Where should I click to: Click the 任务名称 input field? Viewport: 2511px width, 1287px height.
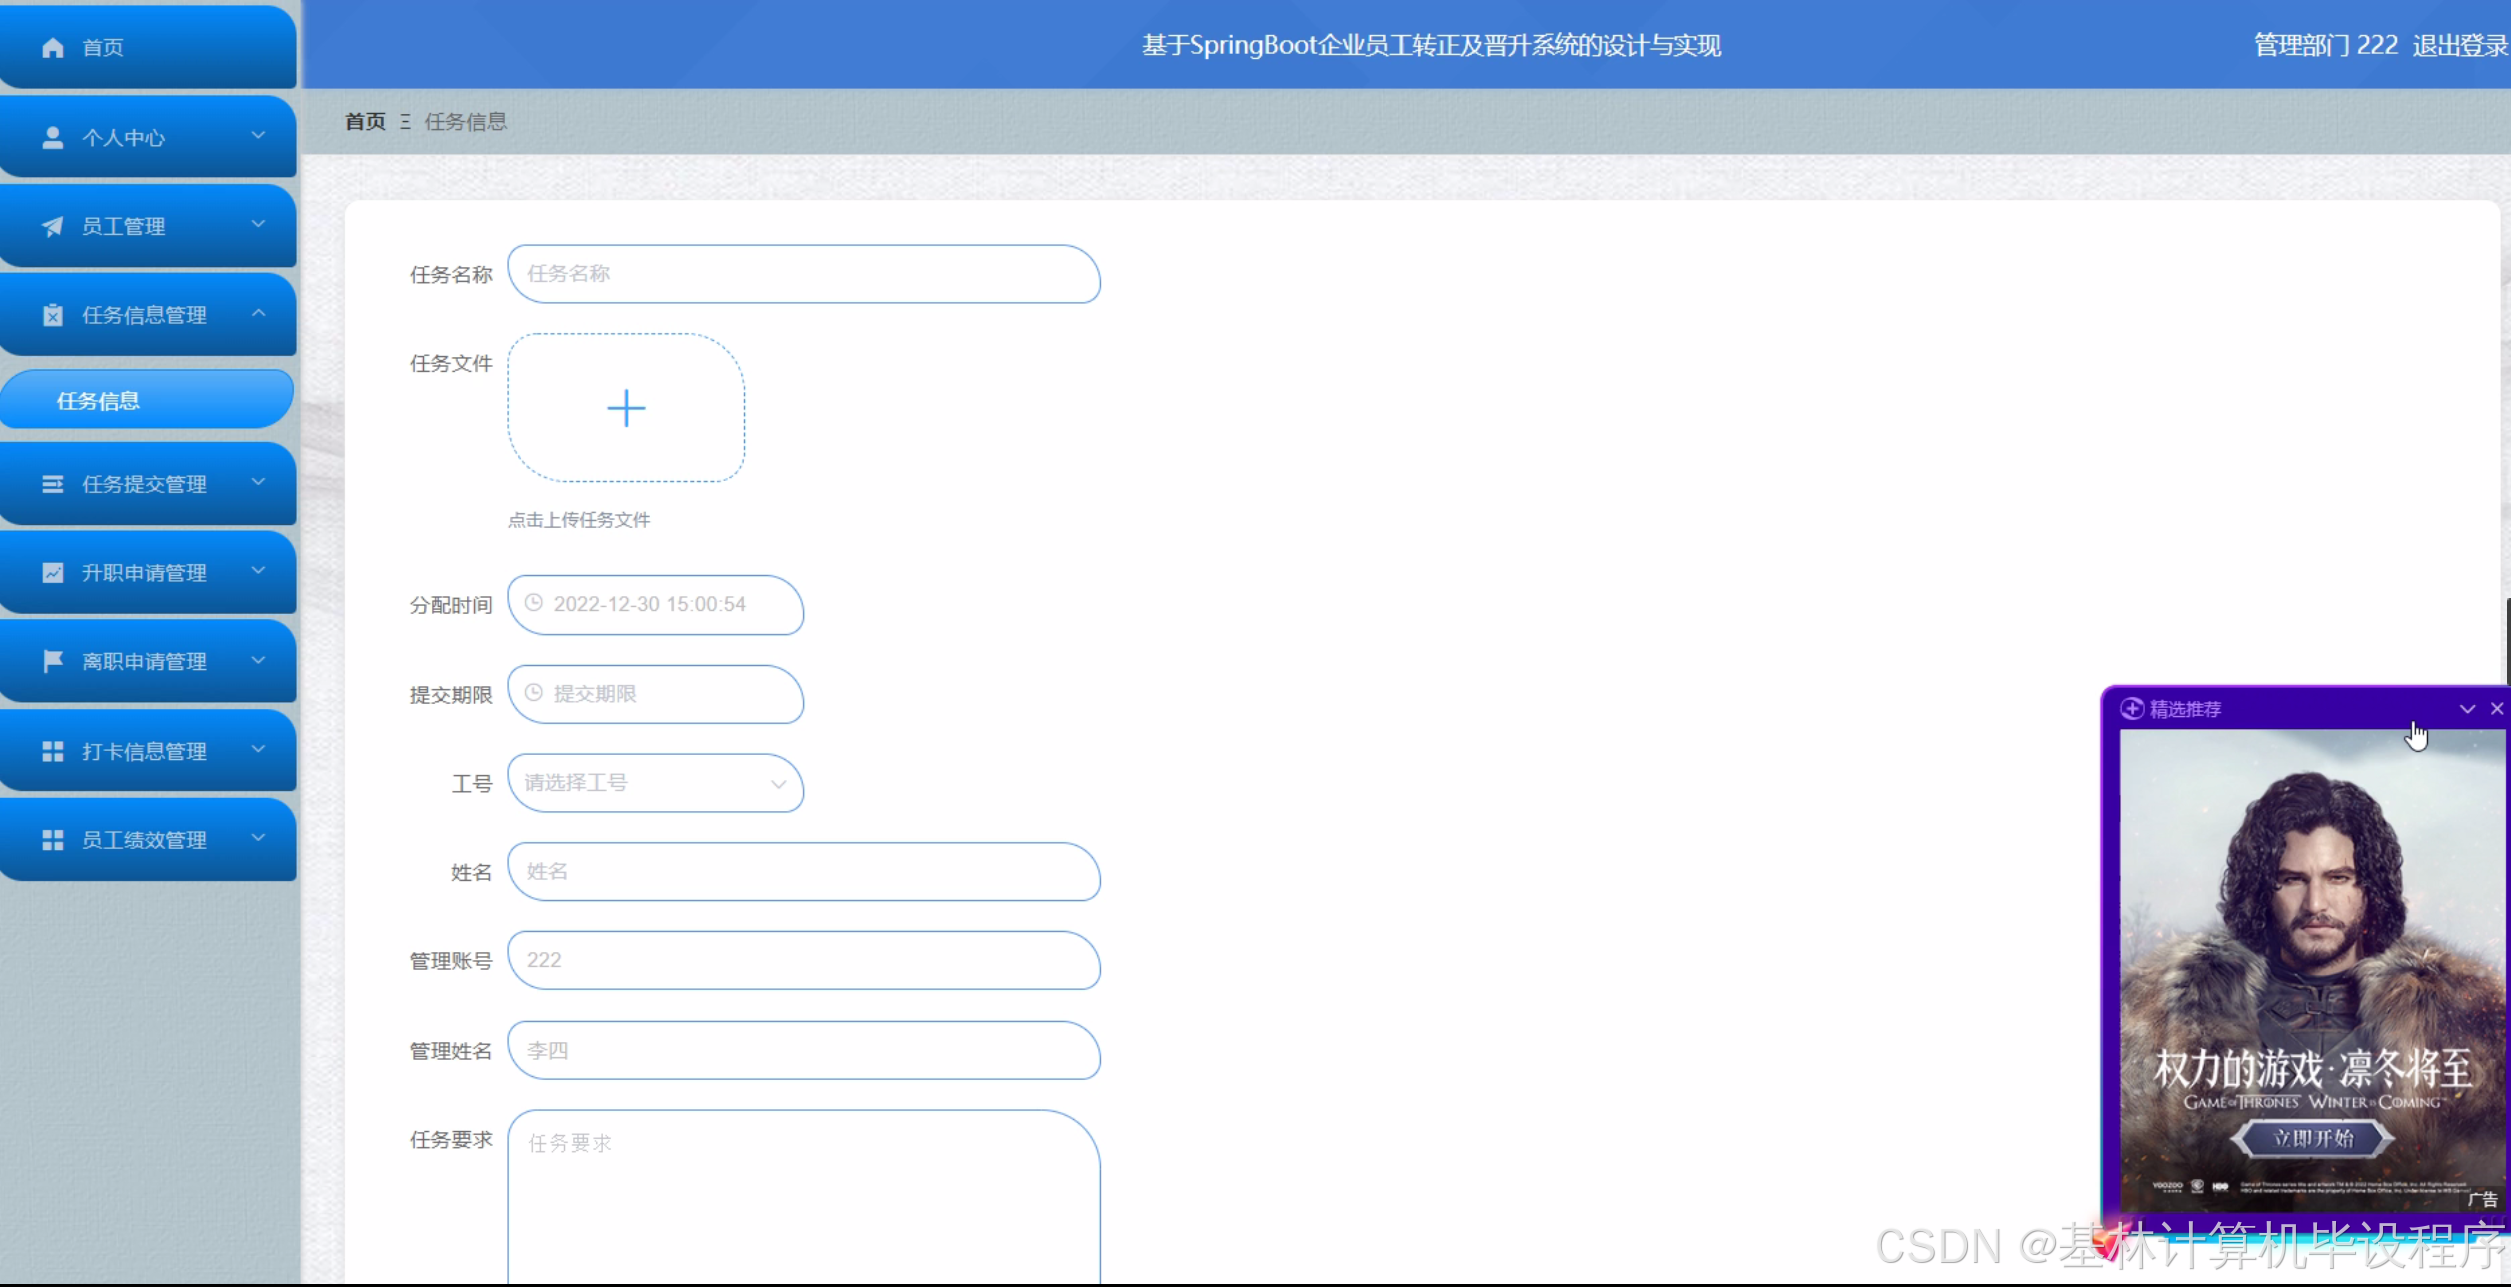803,275
